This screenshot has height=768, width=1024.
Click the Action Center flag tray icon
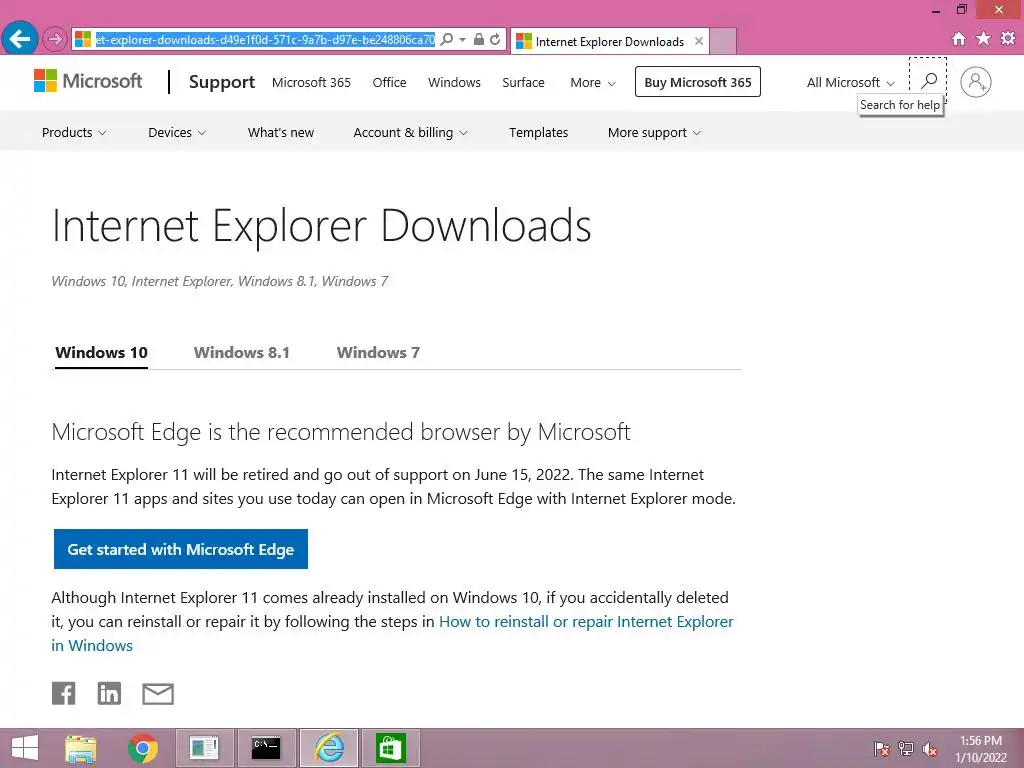[882, 749]
